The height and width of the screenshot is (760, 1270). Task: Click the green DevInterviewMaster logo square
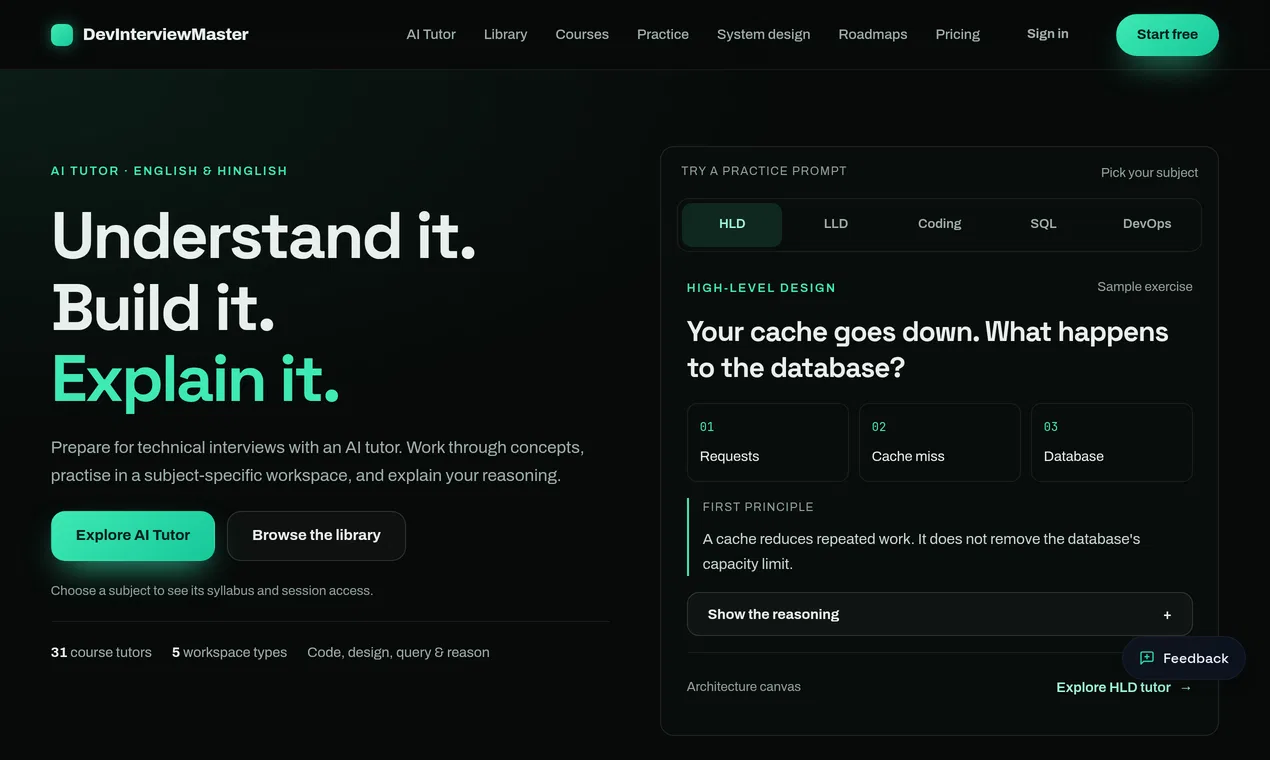(62, 35)
